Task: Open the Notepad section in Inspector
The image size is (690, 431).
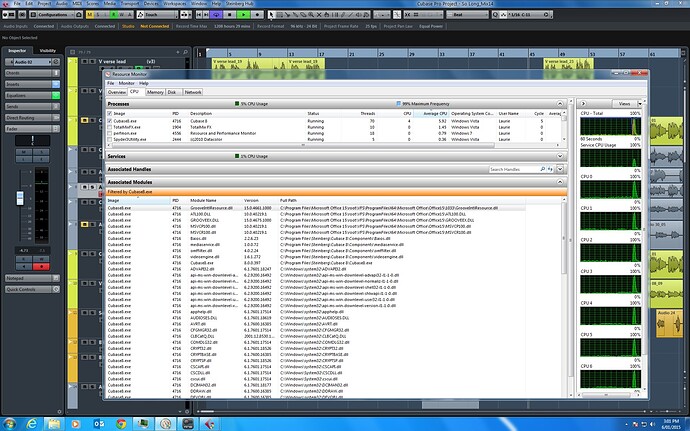Action: 33,278
